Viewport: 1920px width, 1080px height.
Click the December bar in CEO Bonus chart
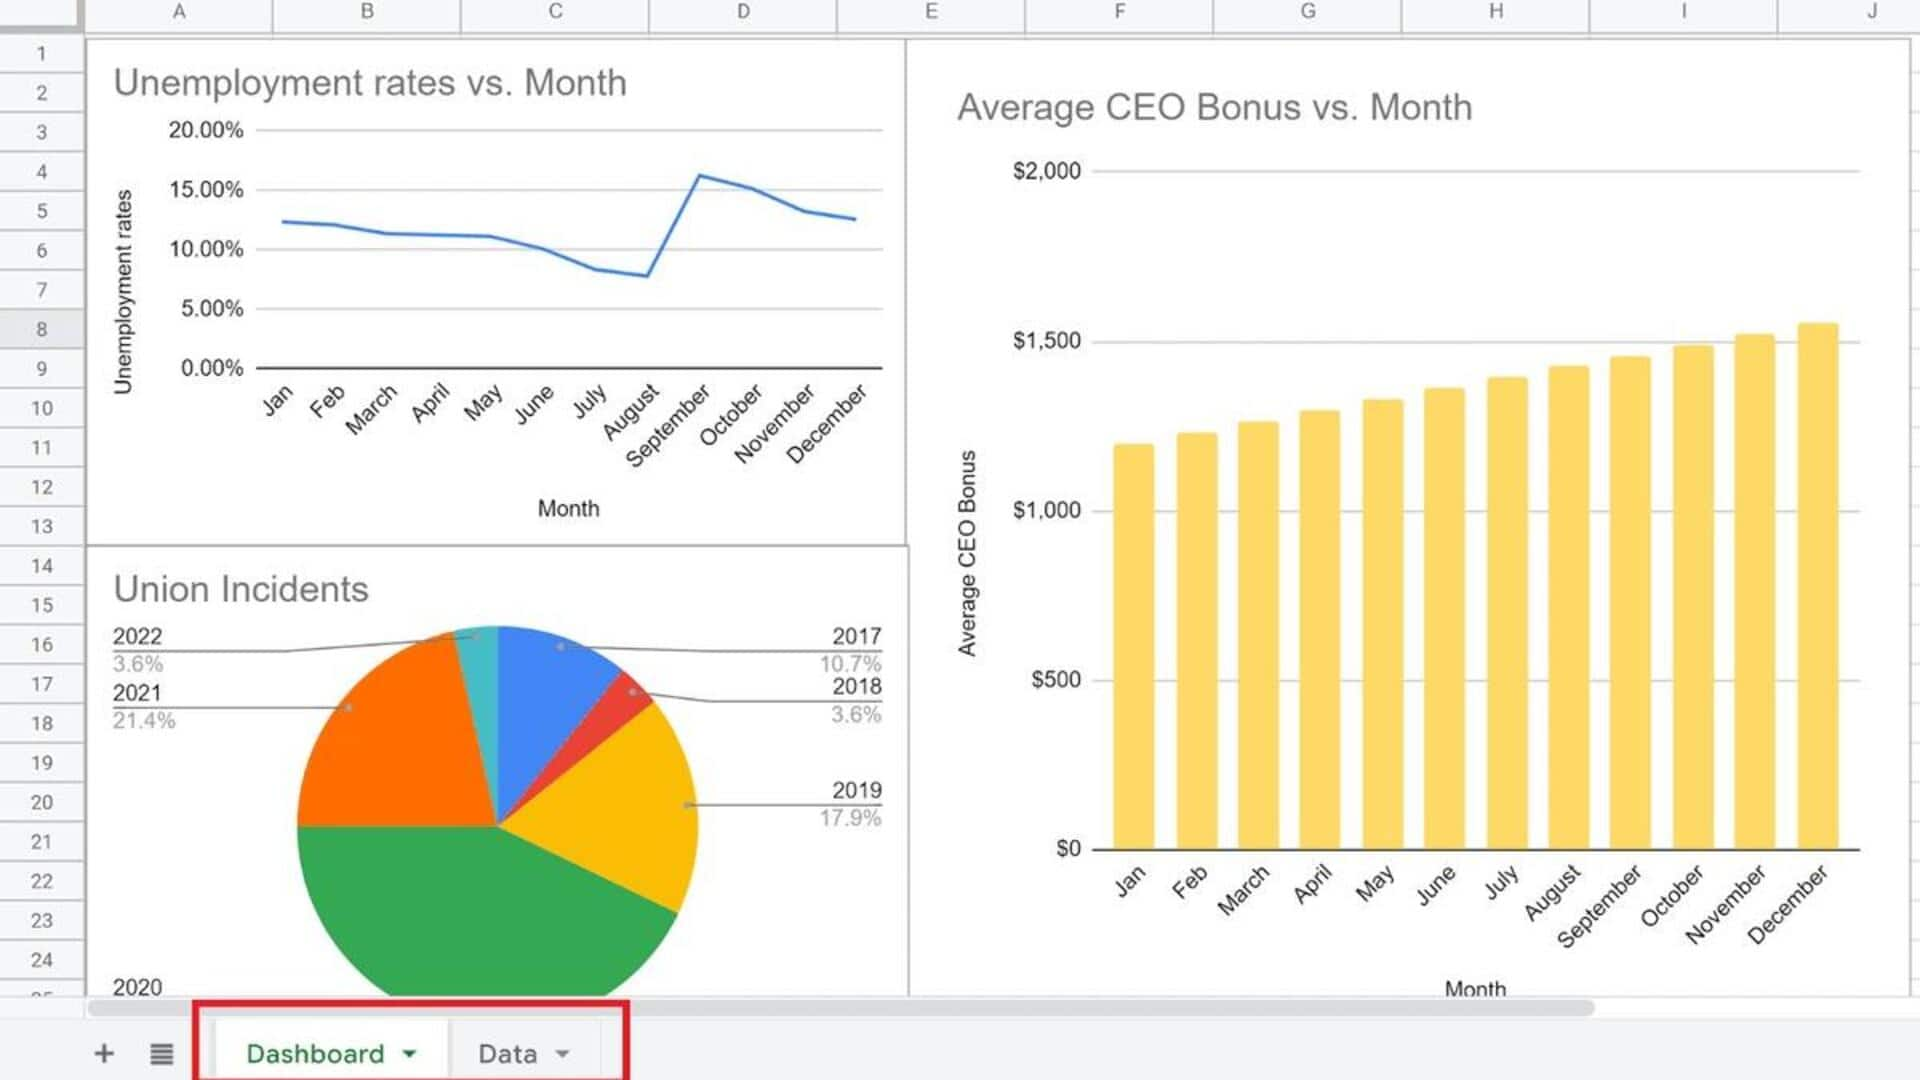1817,586
